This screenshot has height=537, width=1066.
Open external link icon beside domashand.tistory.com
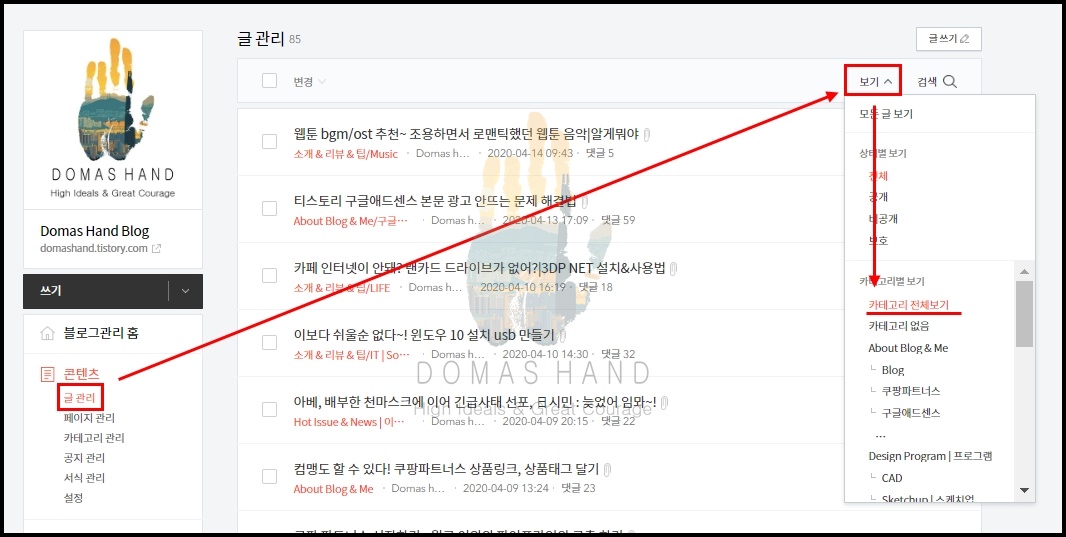[x=156, y=249]
